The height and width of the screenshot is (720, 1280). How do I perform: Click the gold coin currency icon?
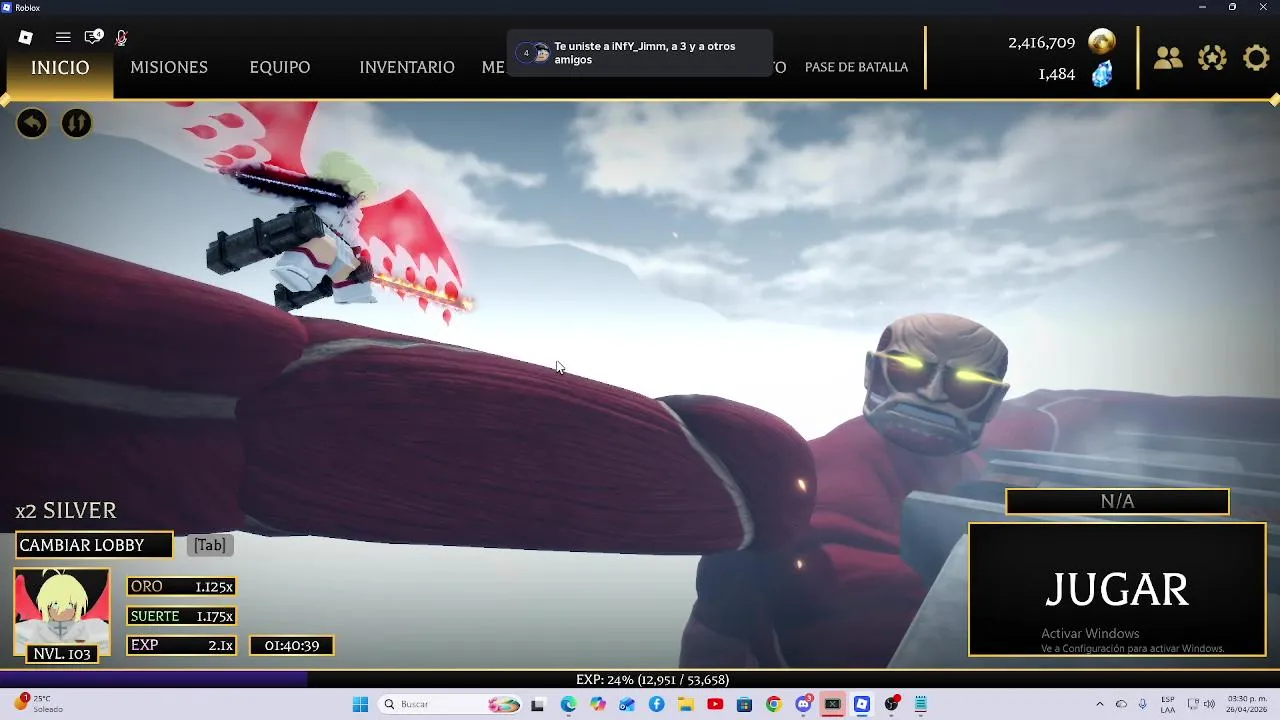click(x=1102, y=42)
